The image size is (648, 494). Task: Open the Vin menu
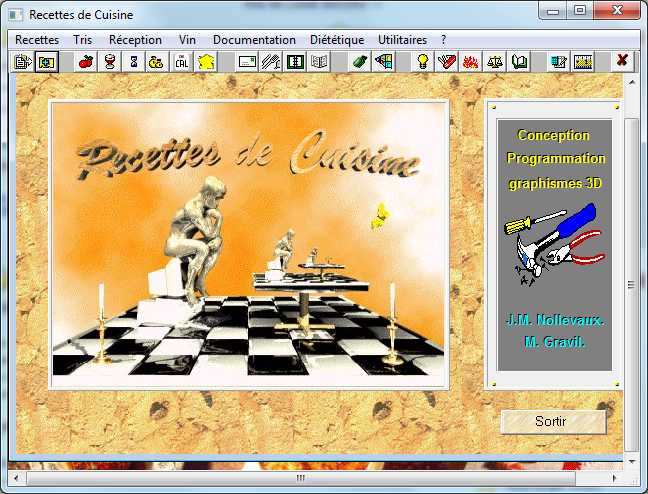pos(187,40)
